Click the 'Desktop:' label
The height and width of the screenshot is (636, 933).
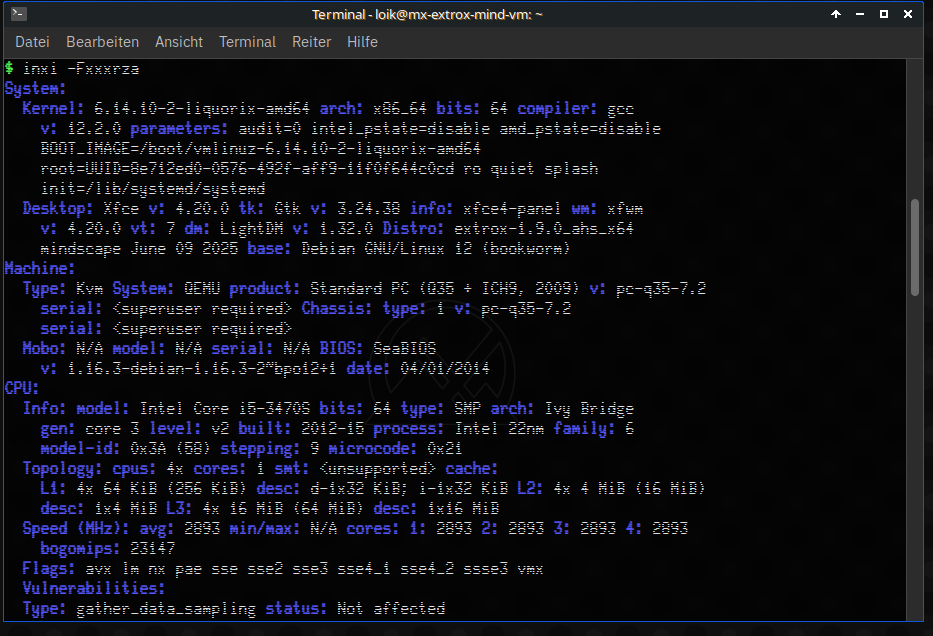tap(58, 209)
